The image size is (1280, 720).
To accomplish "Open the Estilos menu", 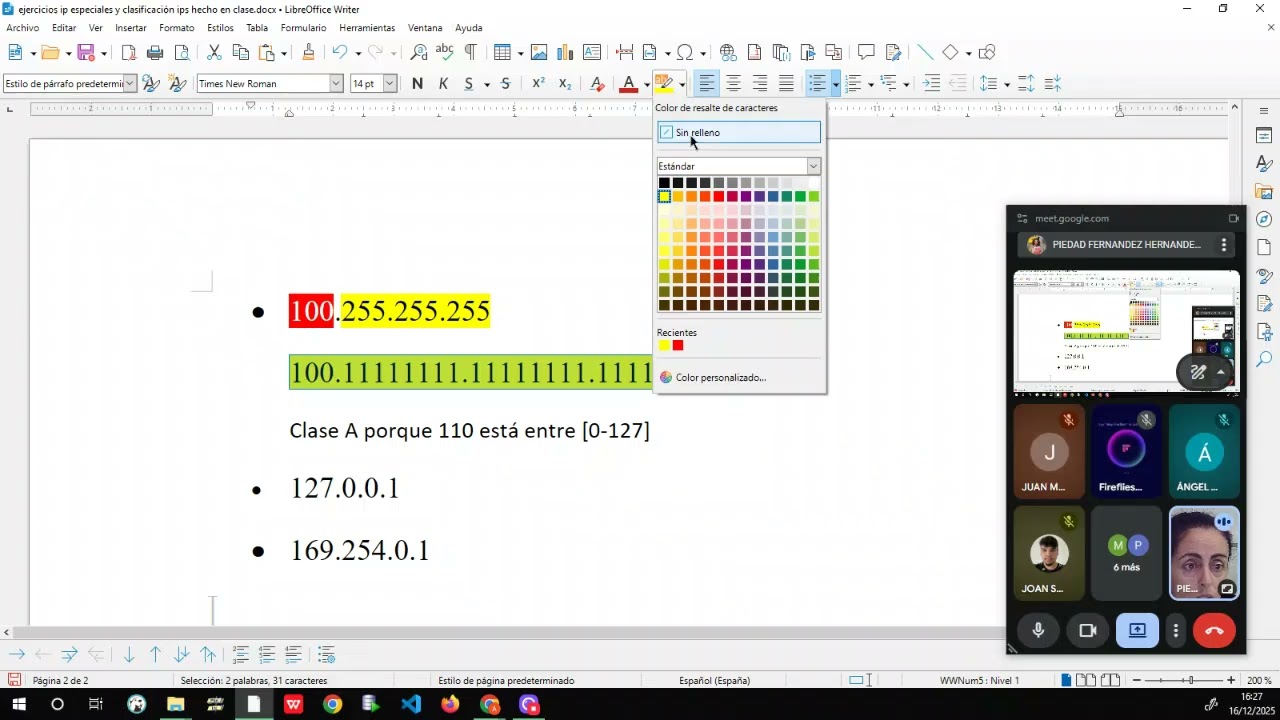I will [220, 28].
